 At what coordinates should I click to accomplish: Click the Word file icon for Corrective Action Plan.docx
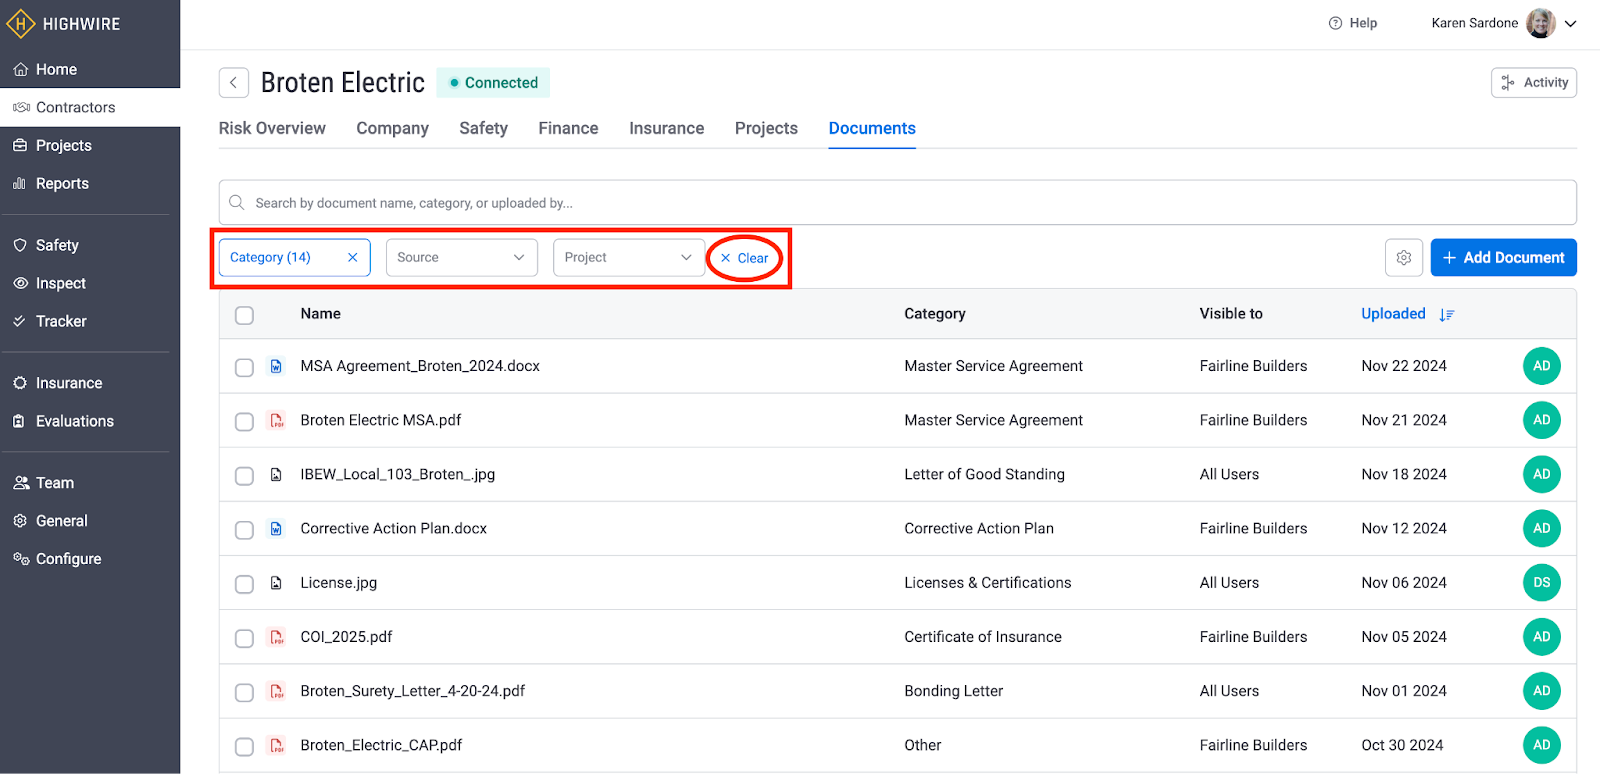click(277, 528)
